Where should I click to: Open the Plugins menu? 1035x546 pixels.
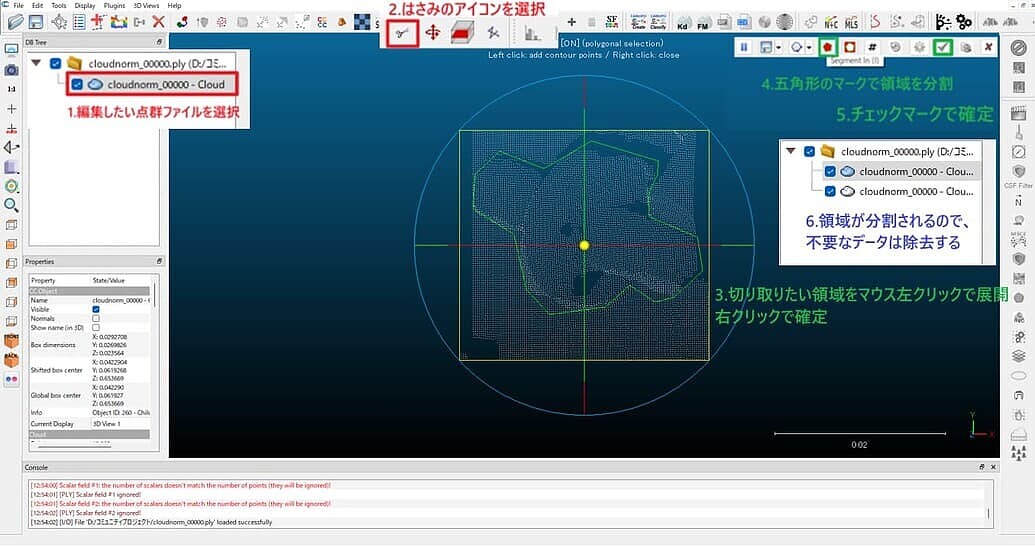click(114, 5)
